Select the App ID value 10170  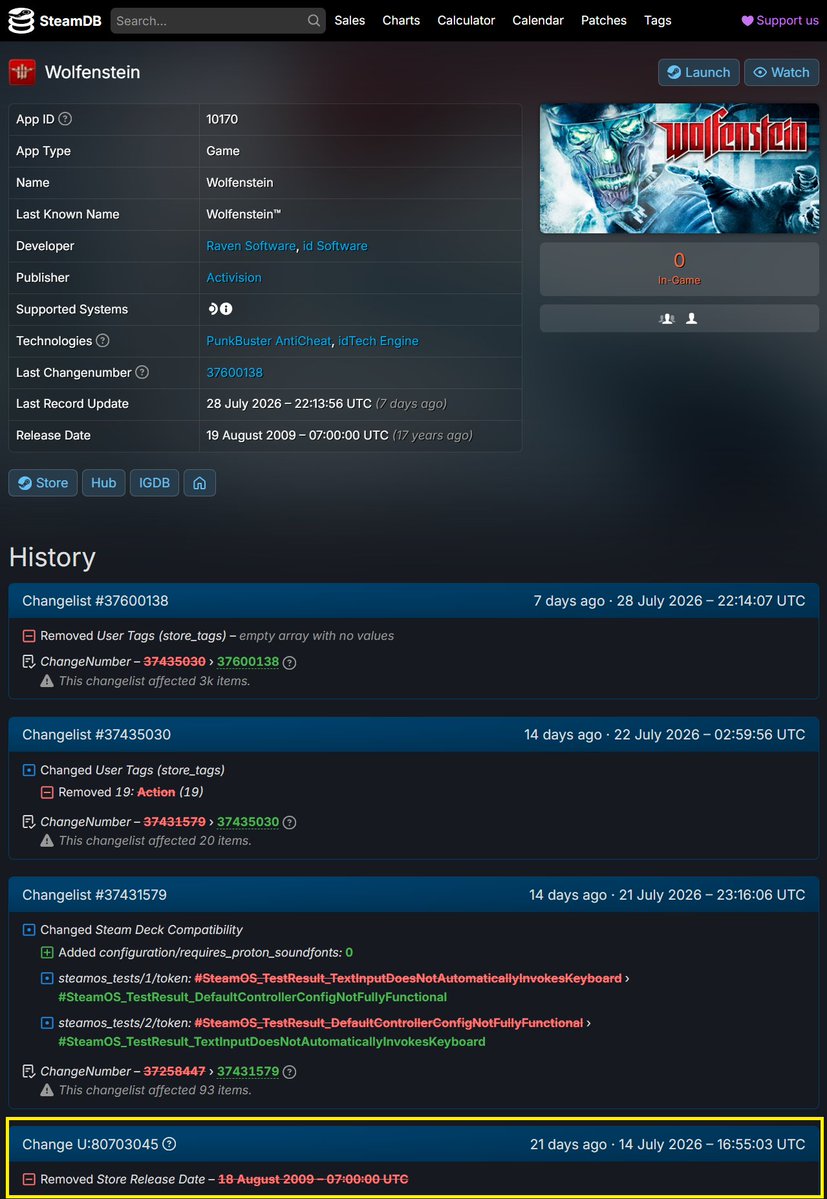coord(222,119)
